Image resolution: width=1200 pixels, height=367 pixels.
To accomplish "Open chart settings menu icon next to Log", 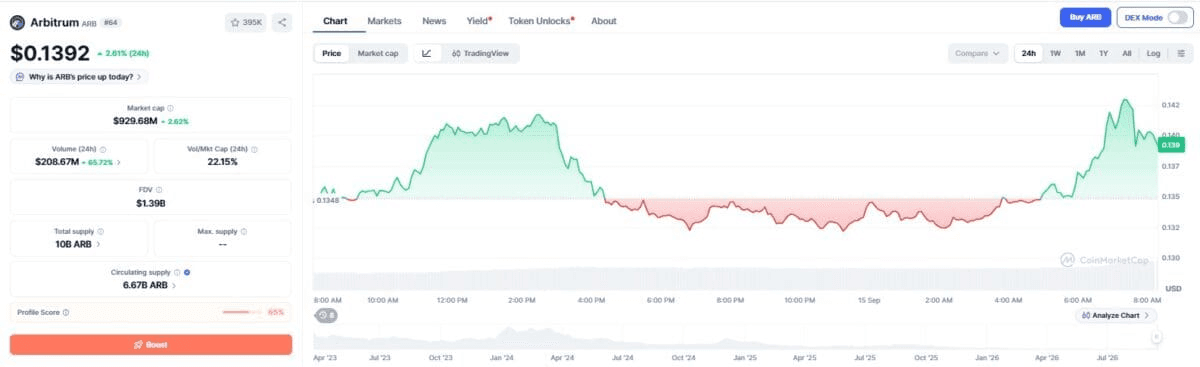I will (1181, 53).
